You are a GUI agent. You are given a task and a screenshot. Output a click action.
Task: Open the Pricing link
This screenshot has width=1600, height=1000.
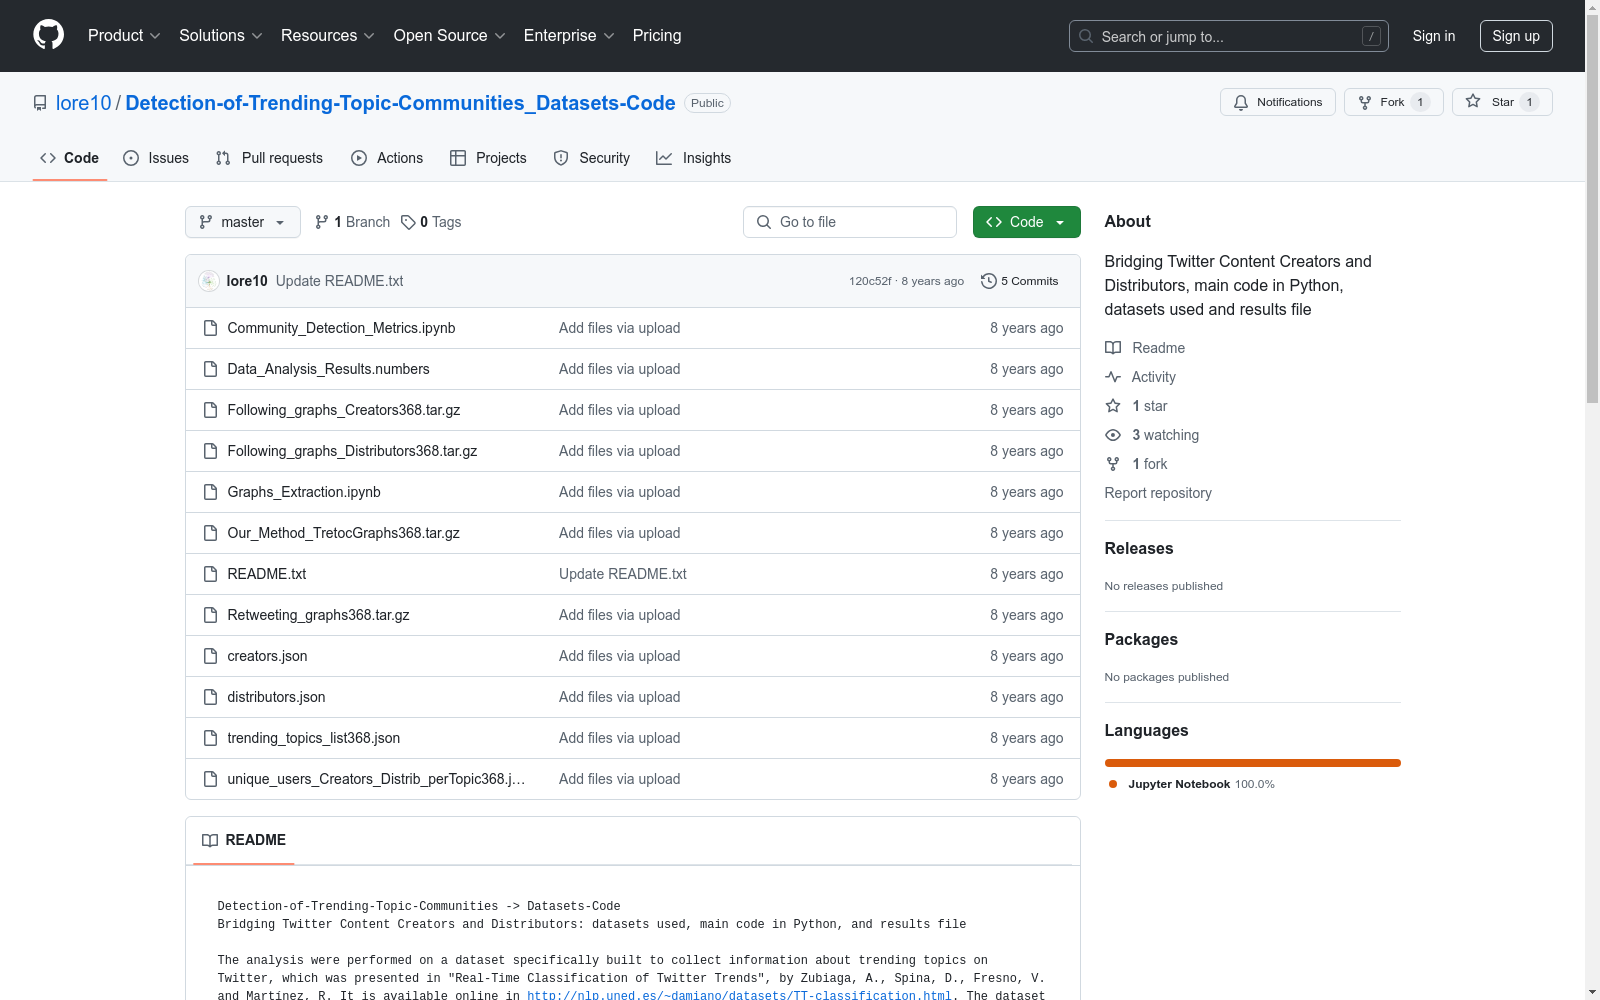click(x=657, y=36)
